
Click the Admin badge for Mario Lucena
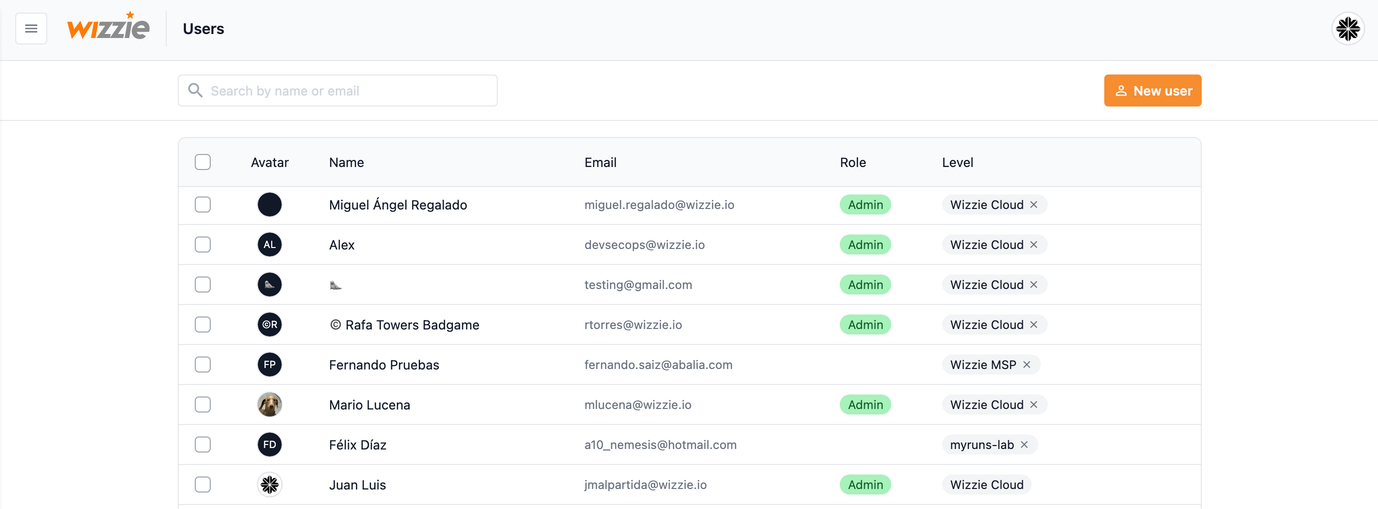[x=865, y=405]
